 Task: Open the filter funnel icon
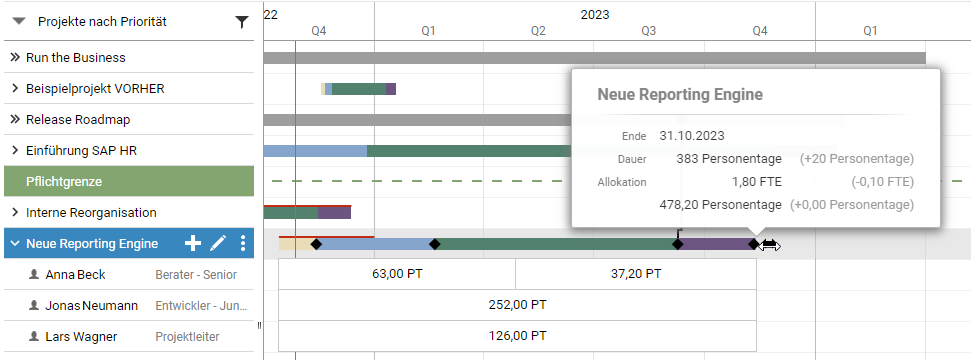pyautogui.click(x=242, y=22)
